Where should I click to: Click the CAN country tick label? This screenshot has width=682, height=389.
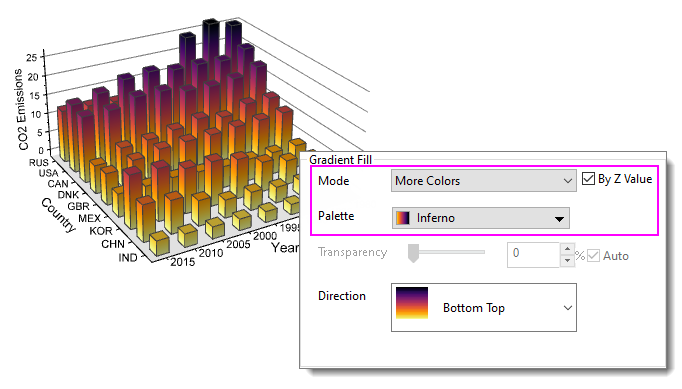(x=58, y=184)
